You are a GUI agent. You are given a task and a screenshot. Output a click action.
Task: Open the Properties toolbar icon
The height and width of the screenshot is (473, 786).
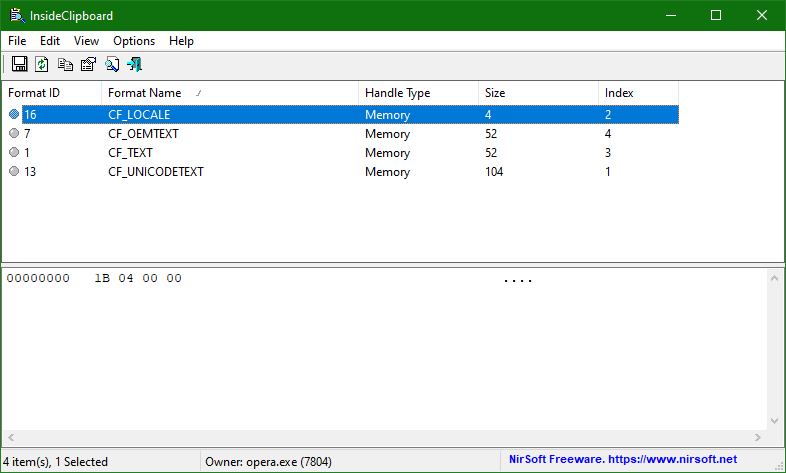(88, 64)
